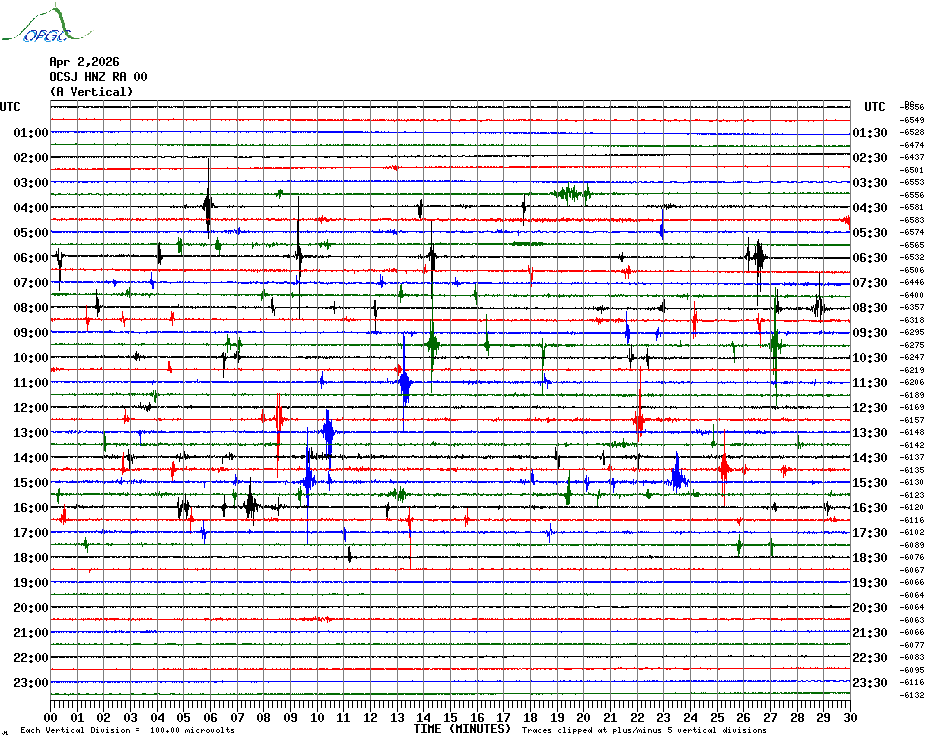The image size is (930, 744).
Task: Select the offset value '-6549'
Action: click(x=912, y=120)
